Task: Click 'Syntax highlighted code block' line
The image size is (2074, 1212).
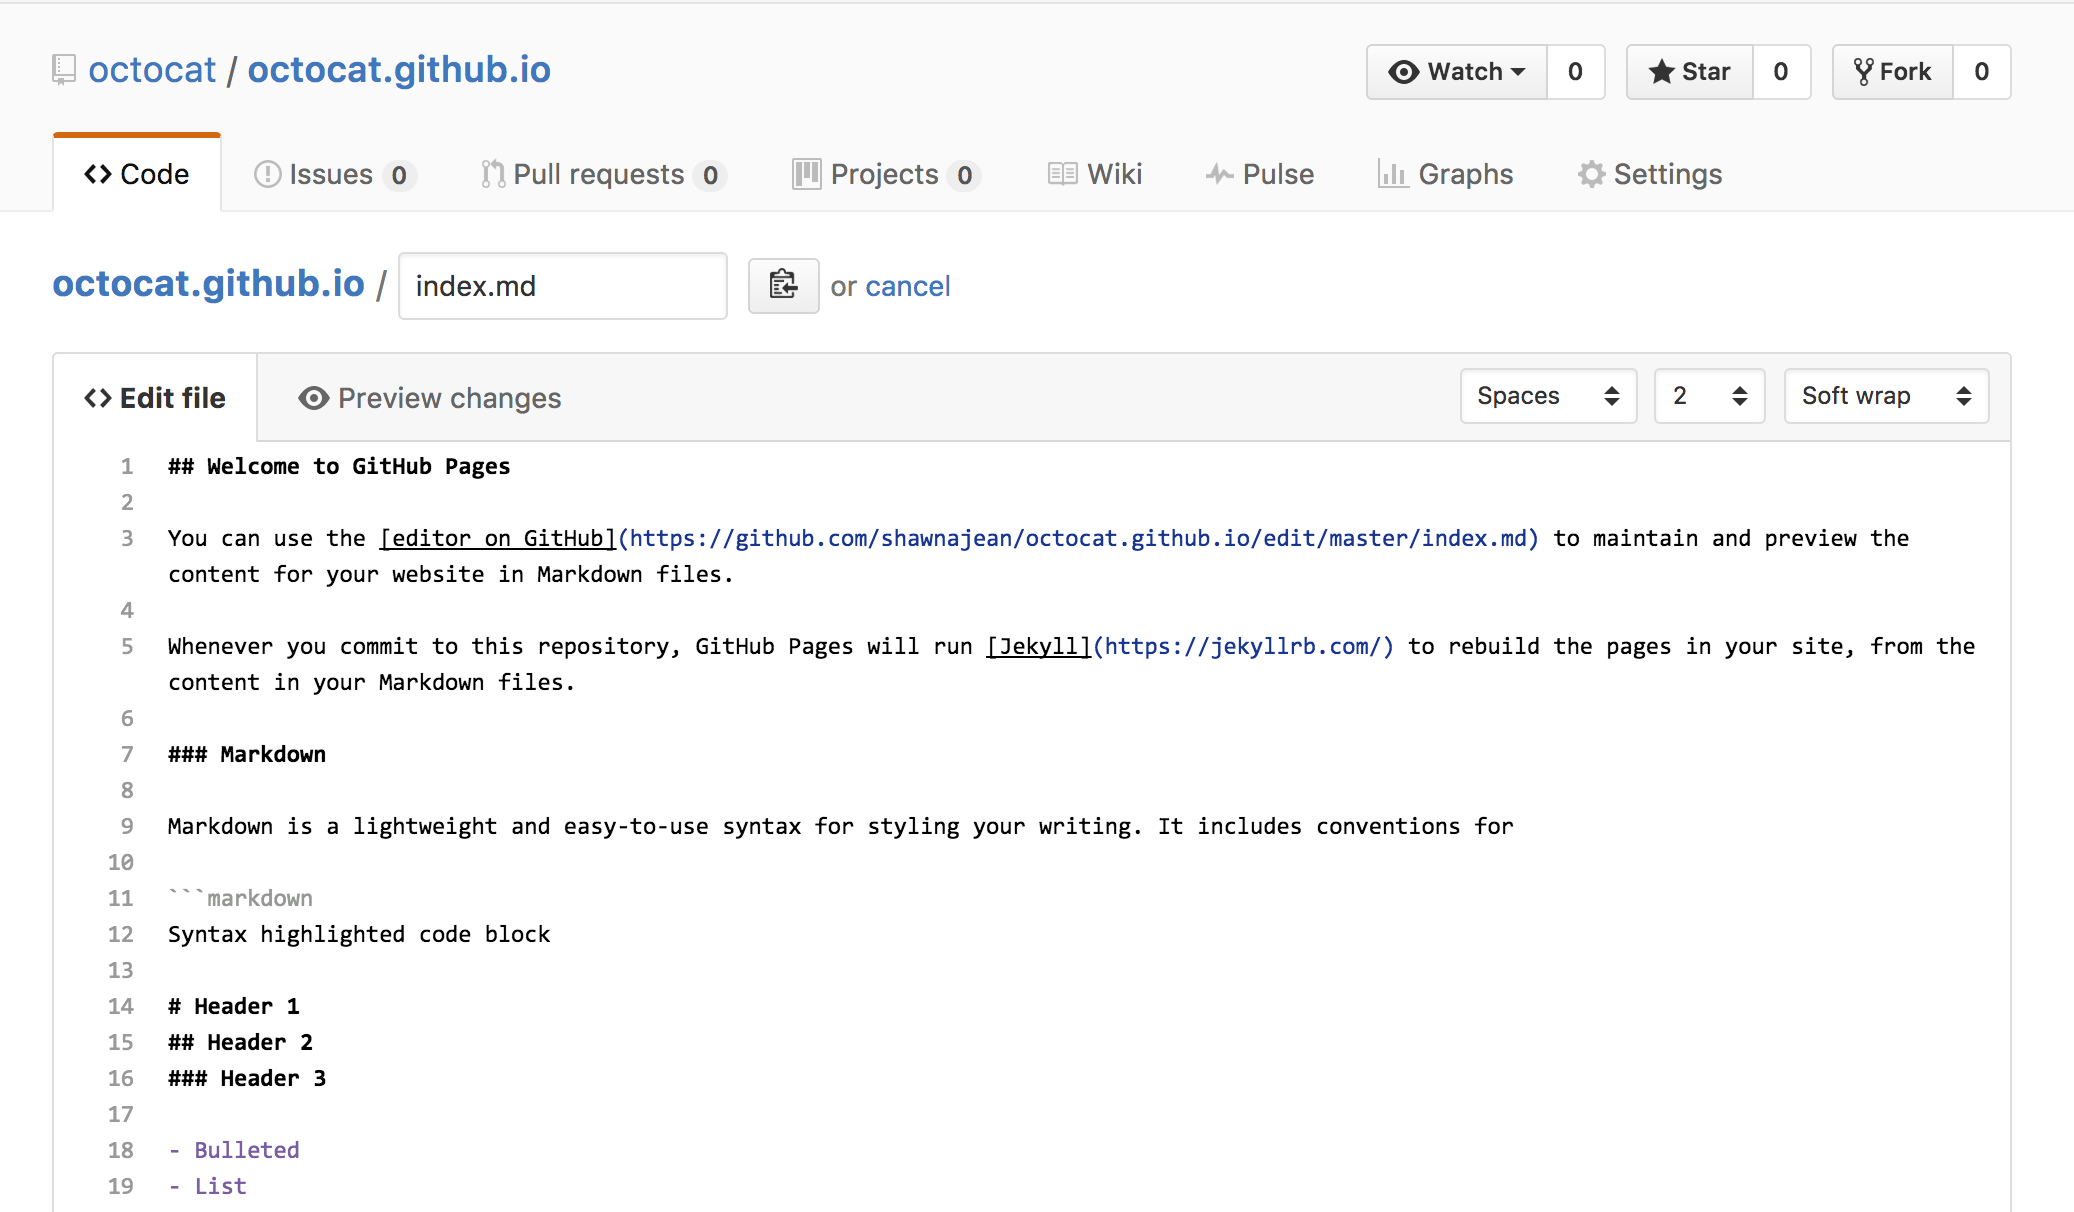Action: (359, 934)
